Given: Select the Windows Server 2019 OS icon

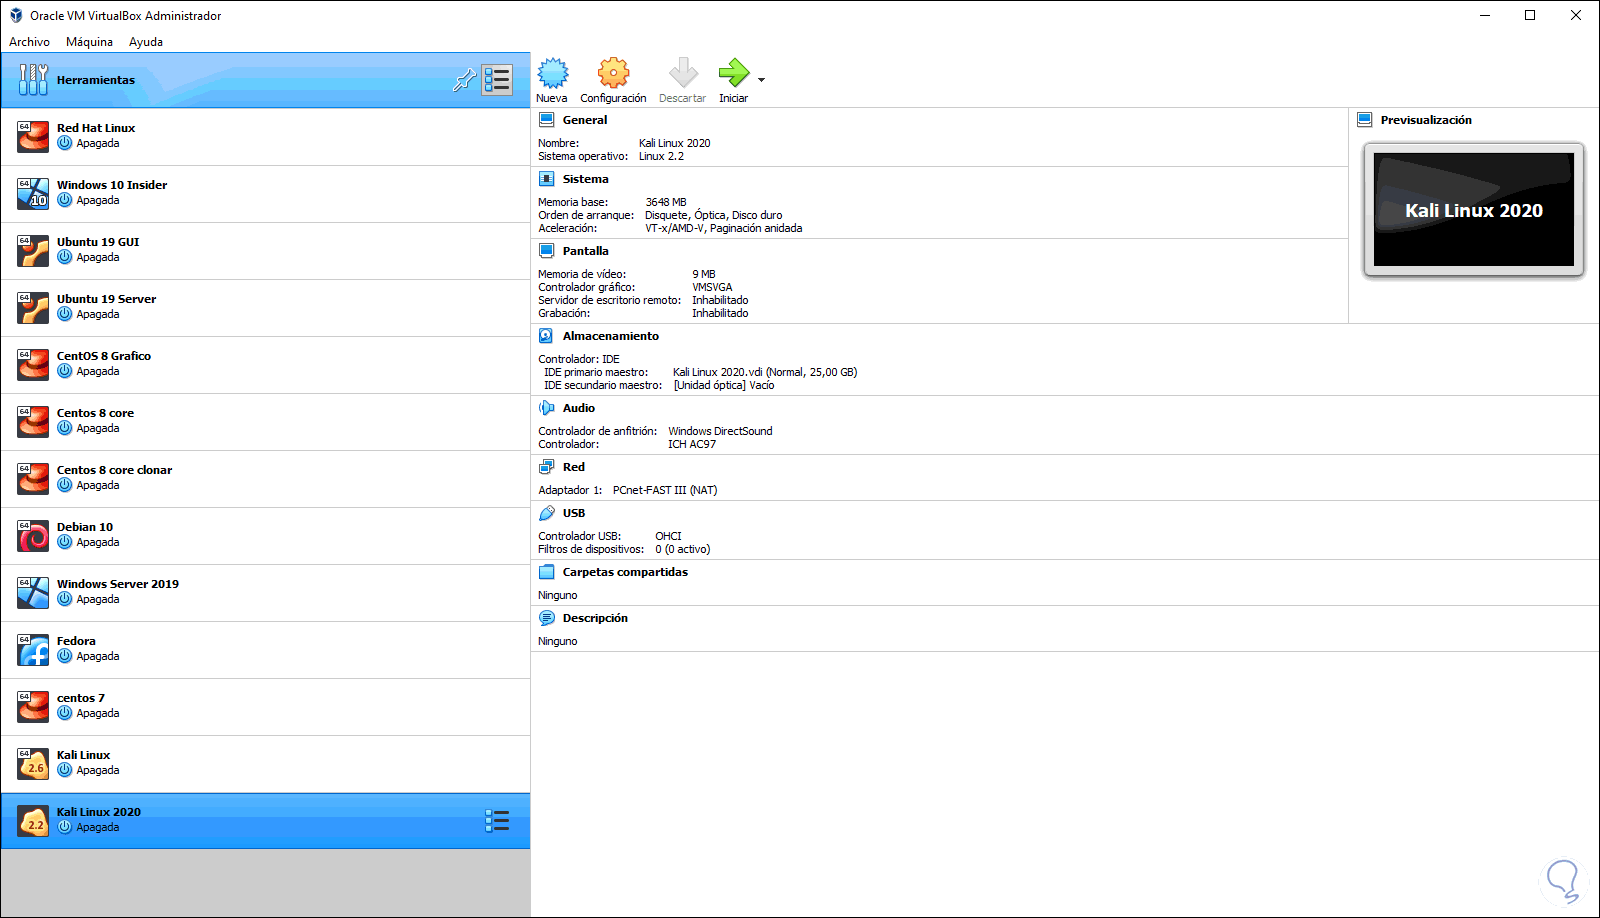Looking at the screenshot, I should (33, 592).
